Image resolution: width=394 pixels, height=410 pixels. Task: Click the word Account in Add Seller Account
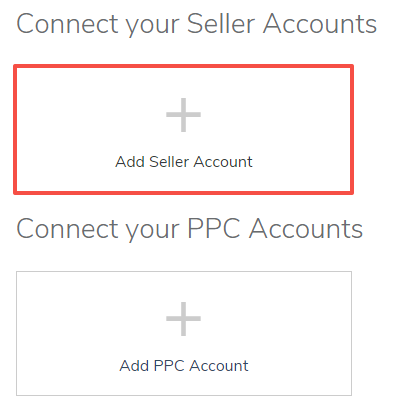click(223, 162)
